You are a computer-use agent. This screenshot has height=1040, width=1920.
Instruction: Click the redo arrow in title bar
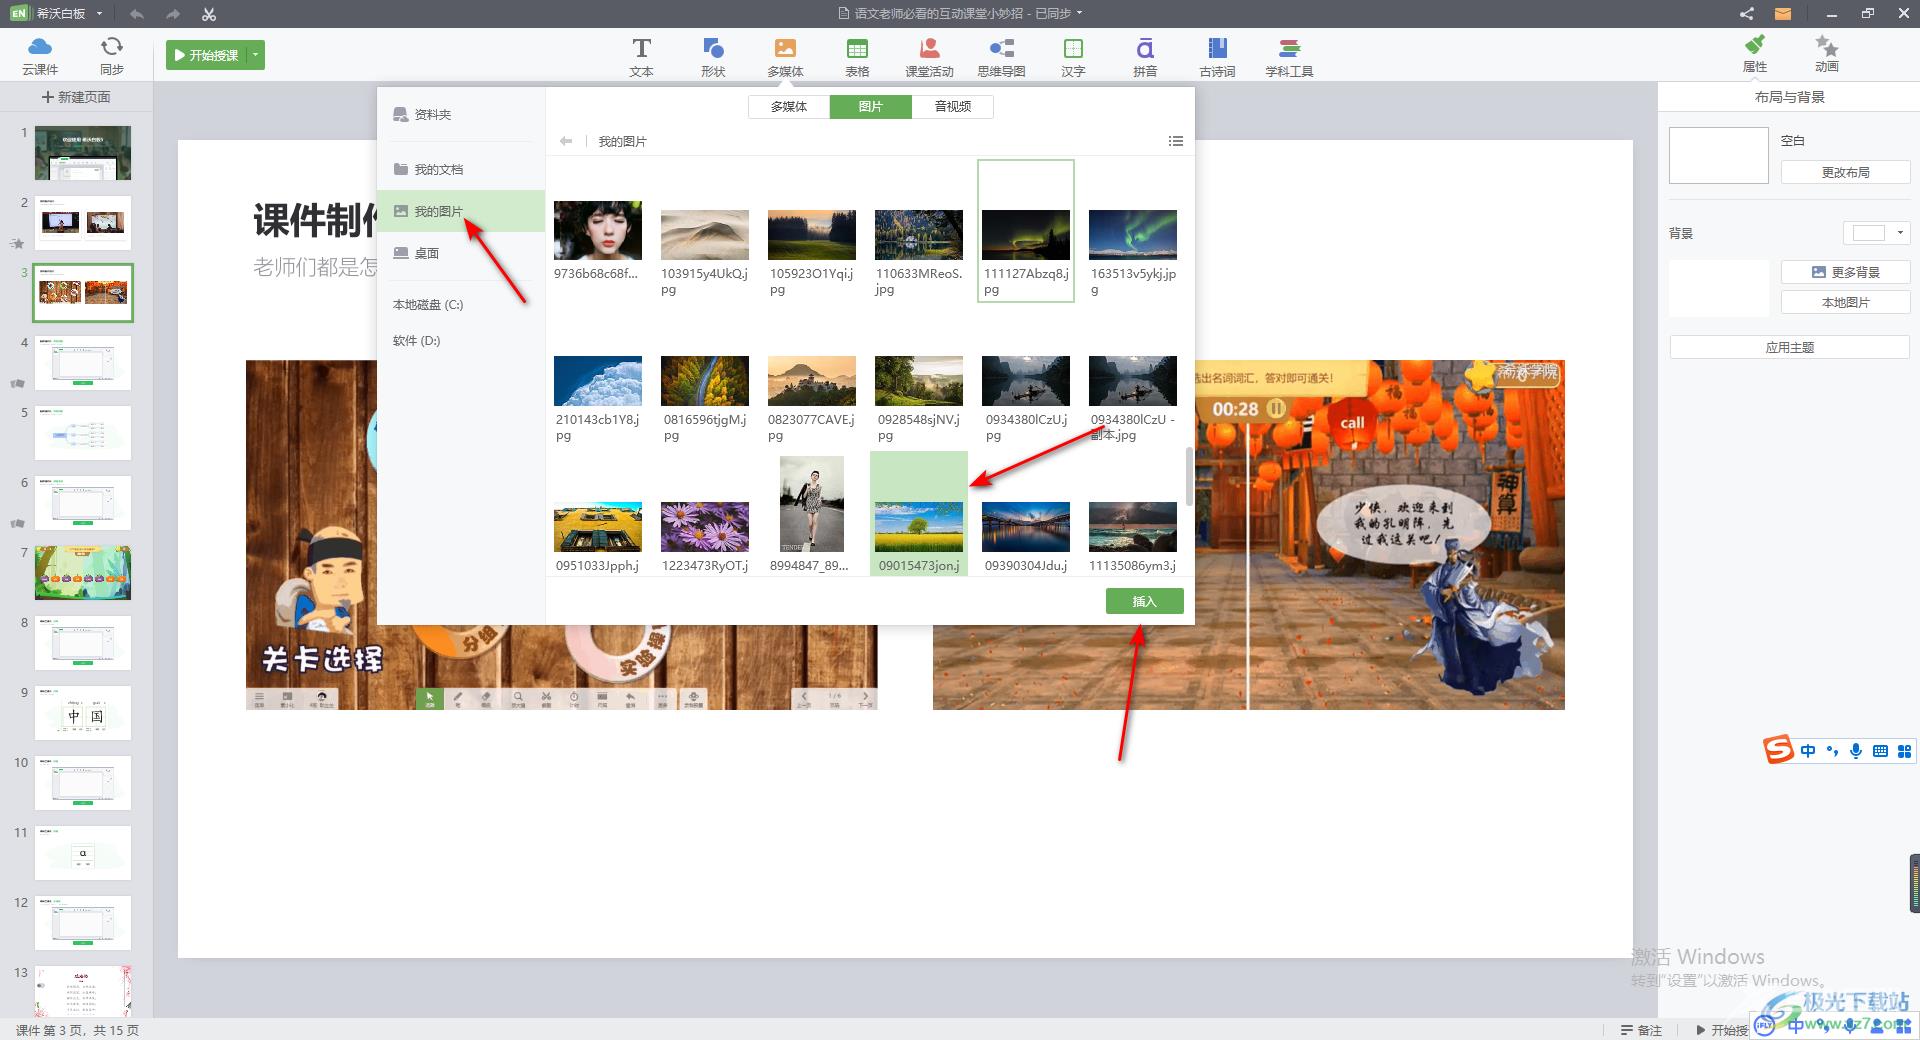coord(173,14)
